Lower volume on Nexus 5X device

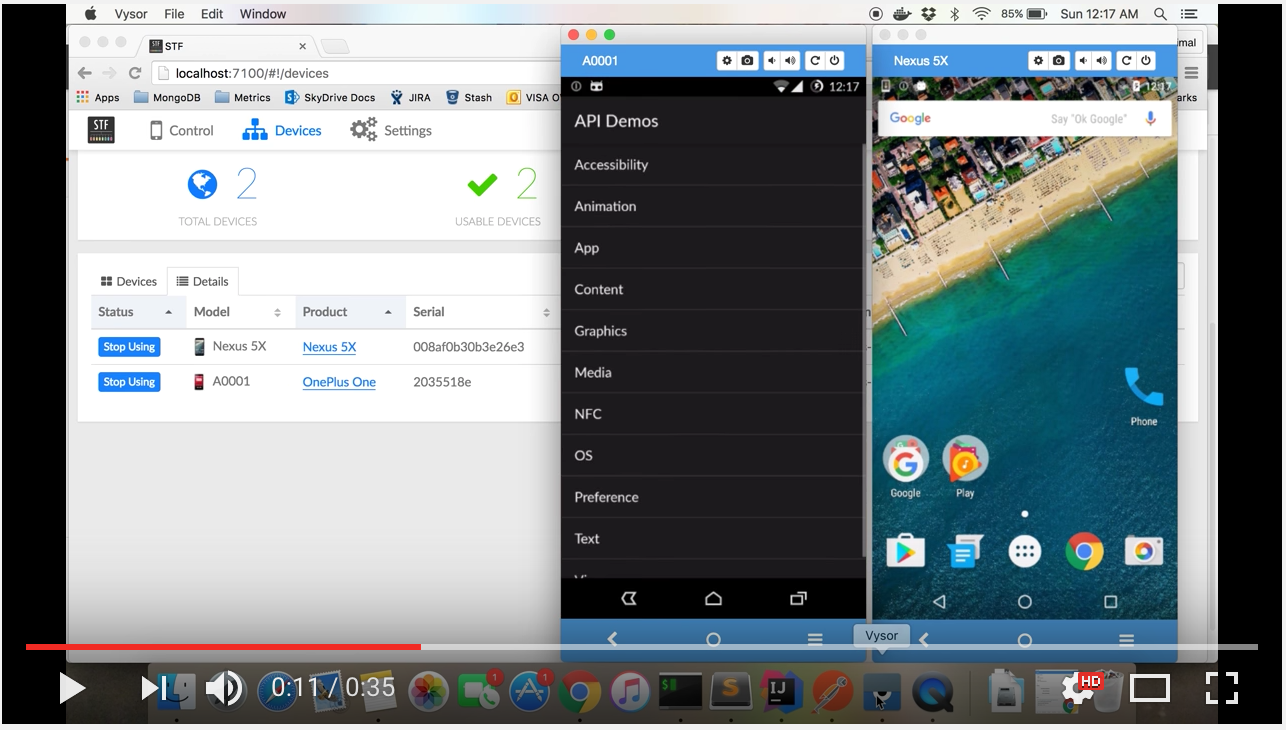[x=1084, y=61]
